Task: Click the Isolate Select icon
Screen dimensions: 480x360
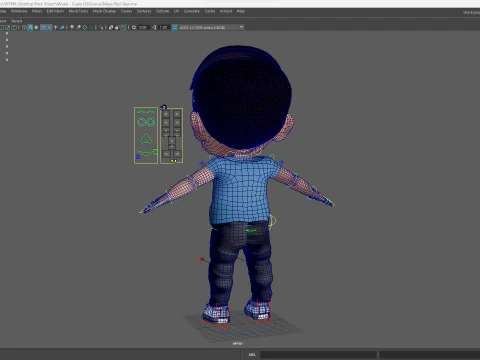Action: click(101, 27)
